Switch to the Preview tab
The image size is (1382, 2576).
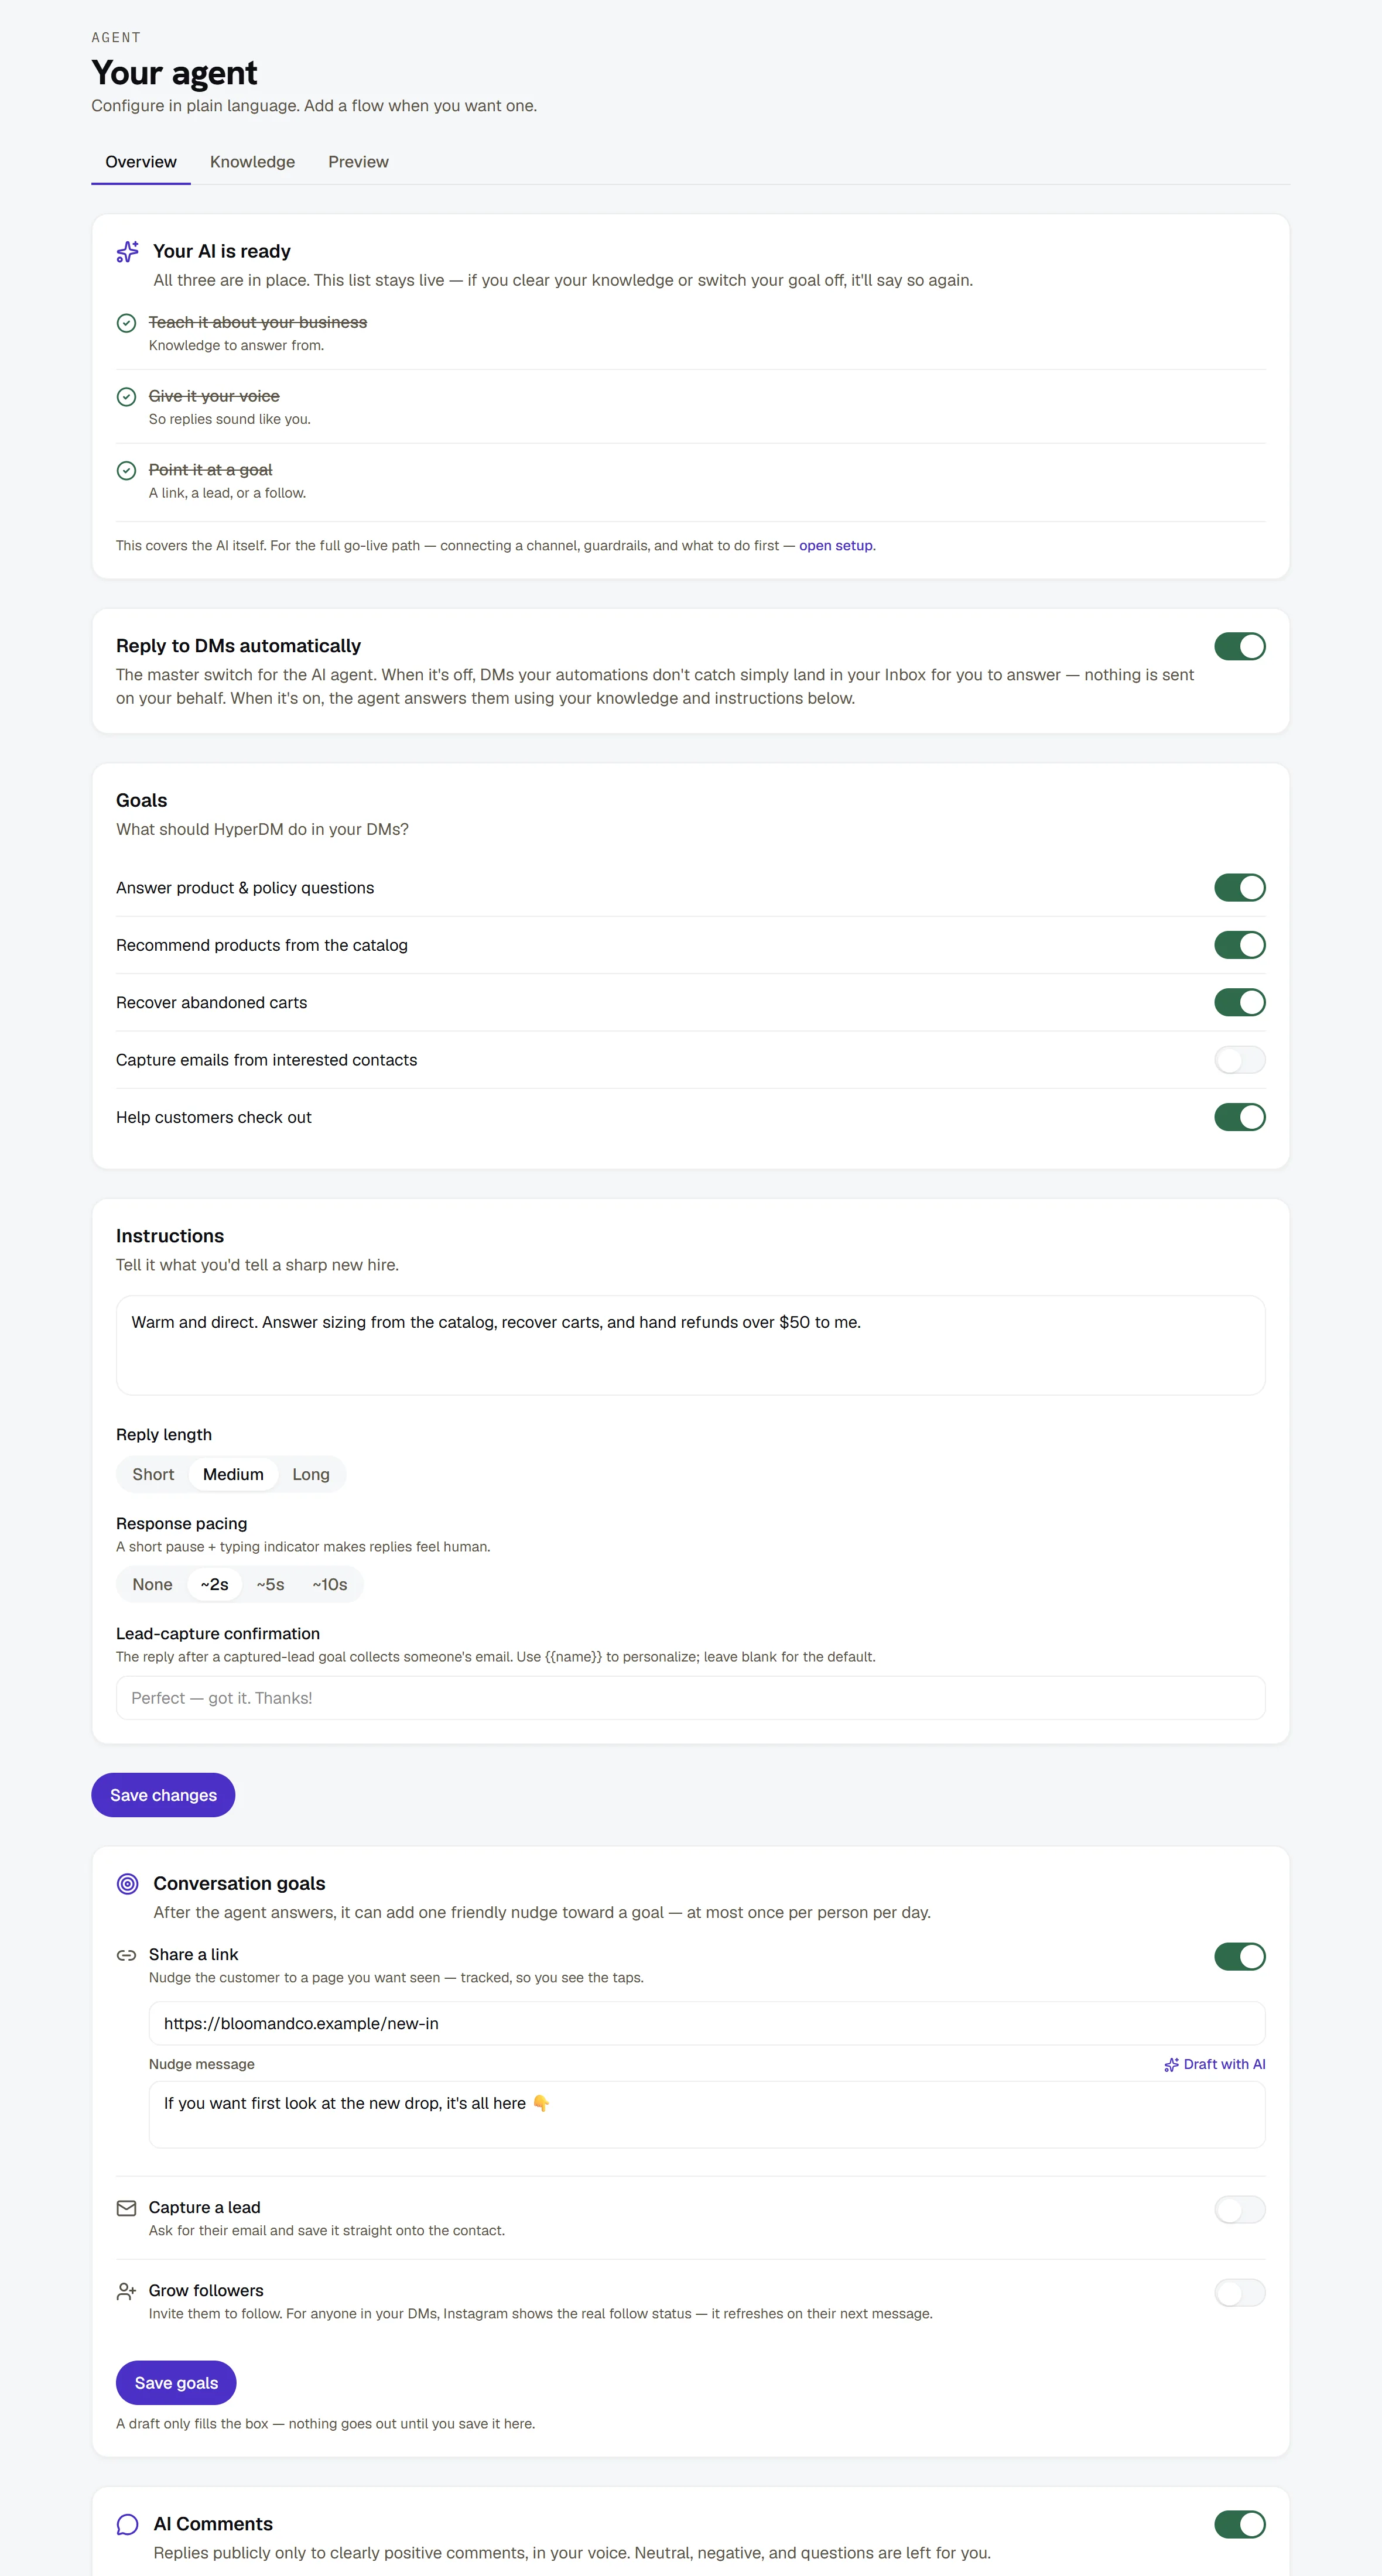click(358, 162)
